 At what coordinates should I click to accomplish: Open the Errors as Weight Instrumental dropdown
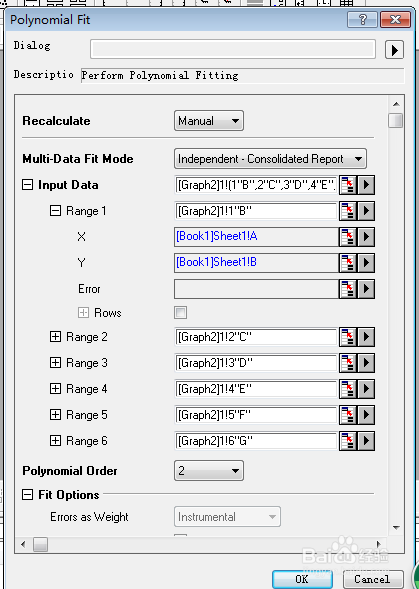tap(227, 517)
